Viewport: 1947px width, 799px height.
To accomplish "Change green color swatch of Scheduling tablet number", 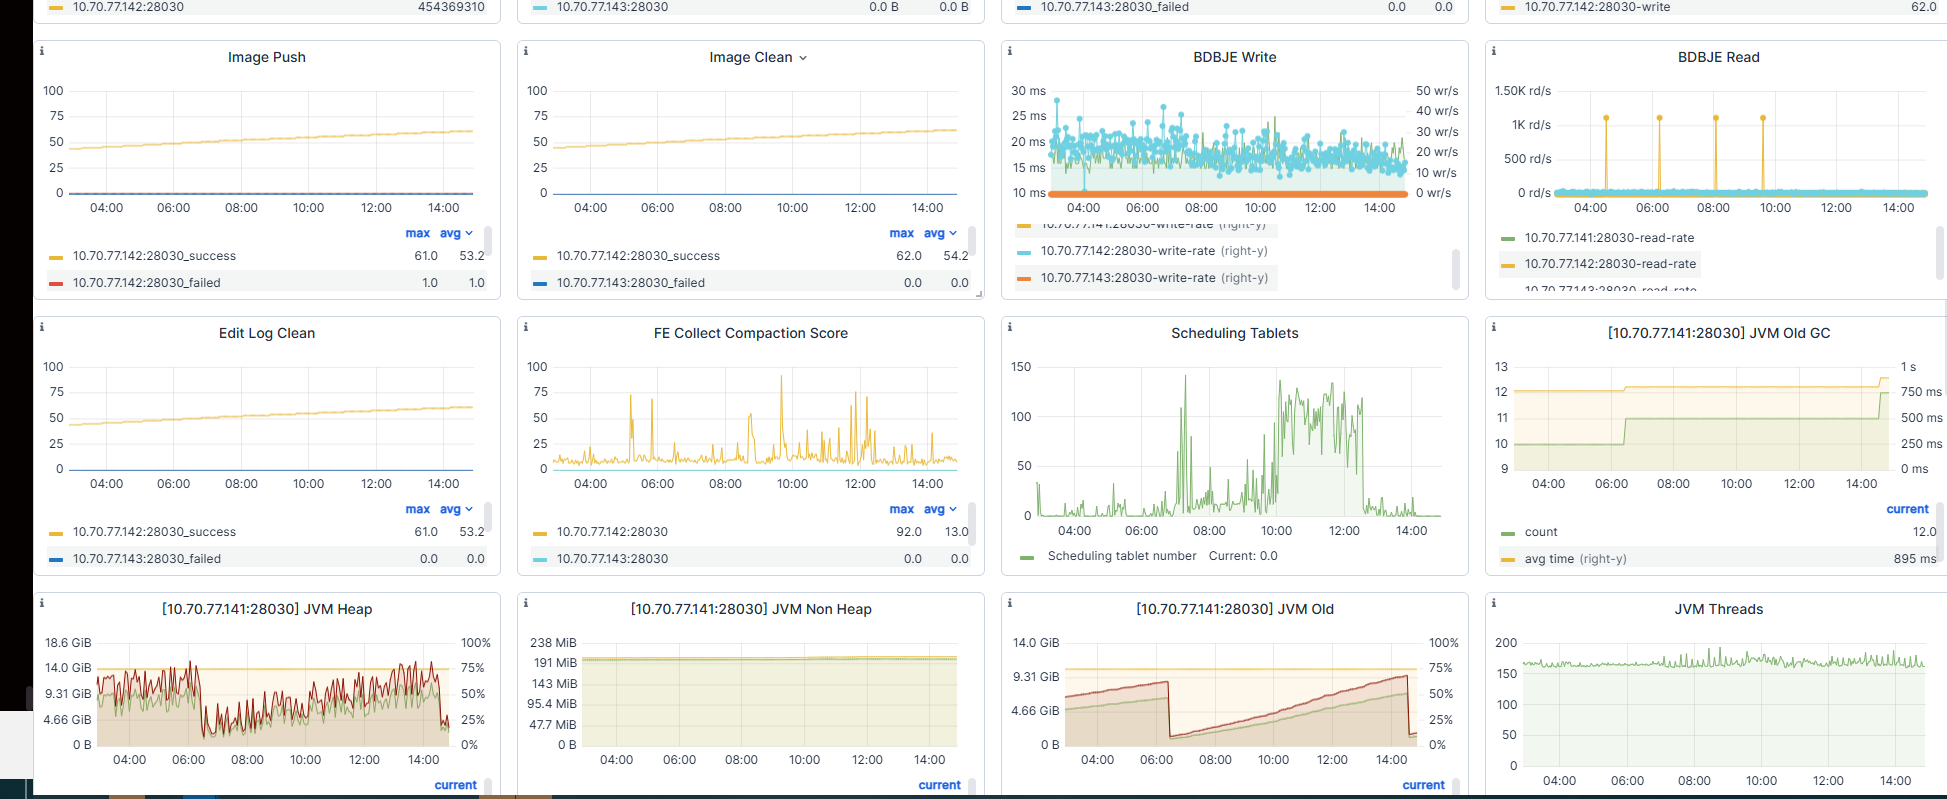I will (x=1027, y=557).
